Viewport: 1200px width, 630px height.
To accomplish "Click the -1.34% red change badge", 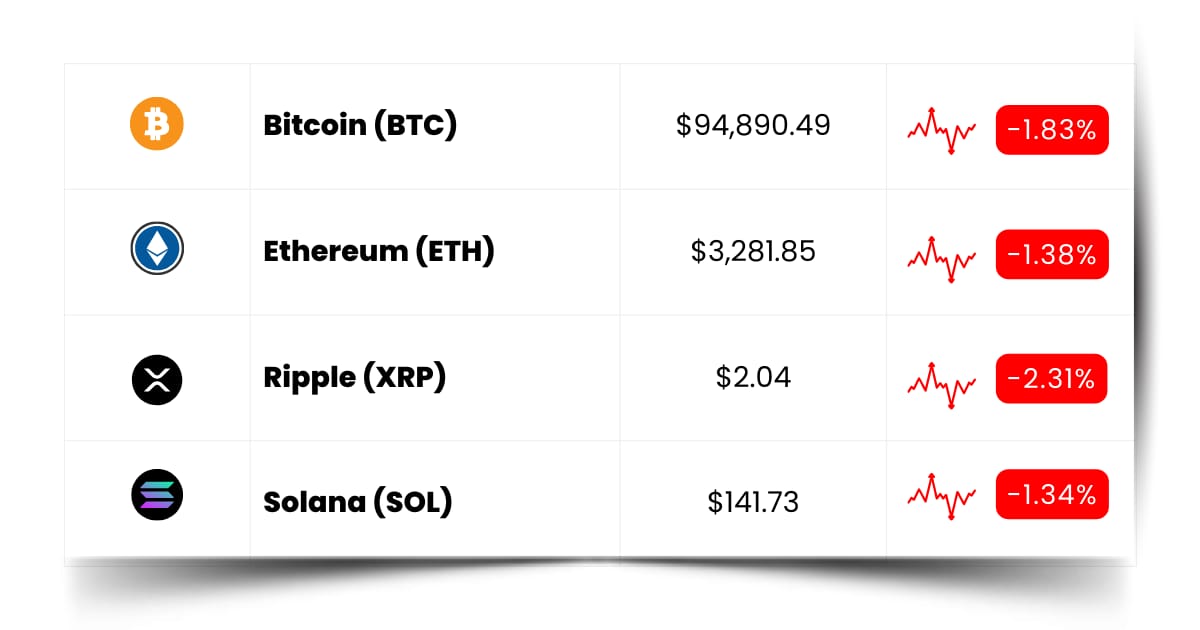I will click(1051, 494).
